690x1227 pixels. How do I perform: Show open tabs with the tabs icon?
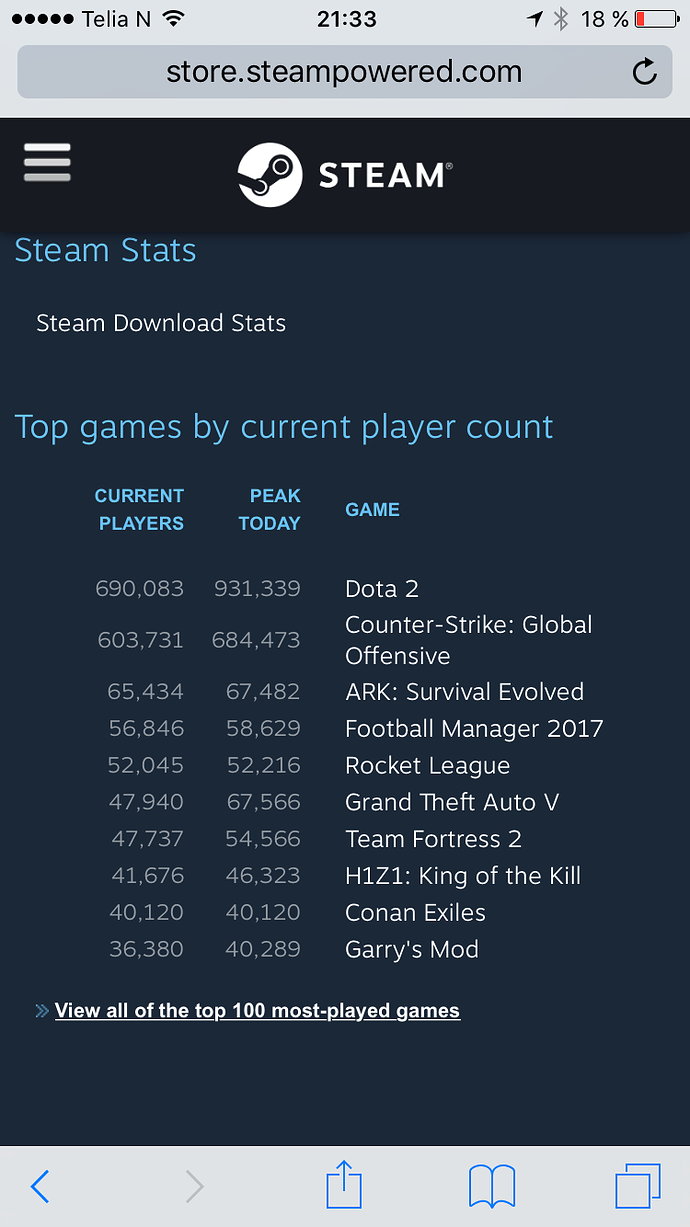[638, 1186]
